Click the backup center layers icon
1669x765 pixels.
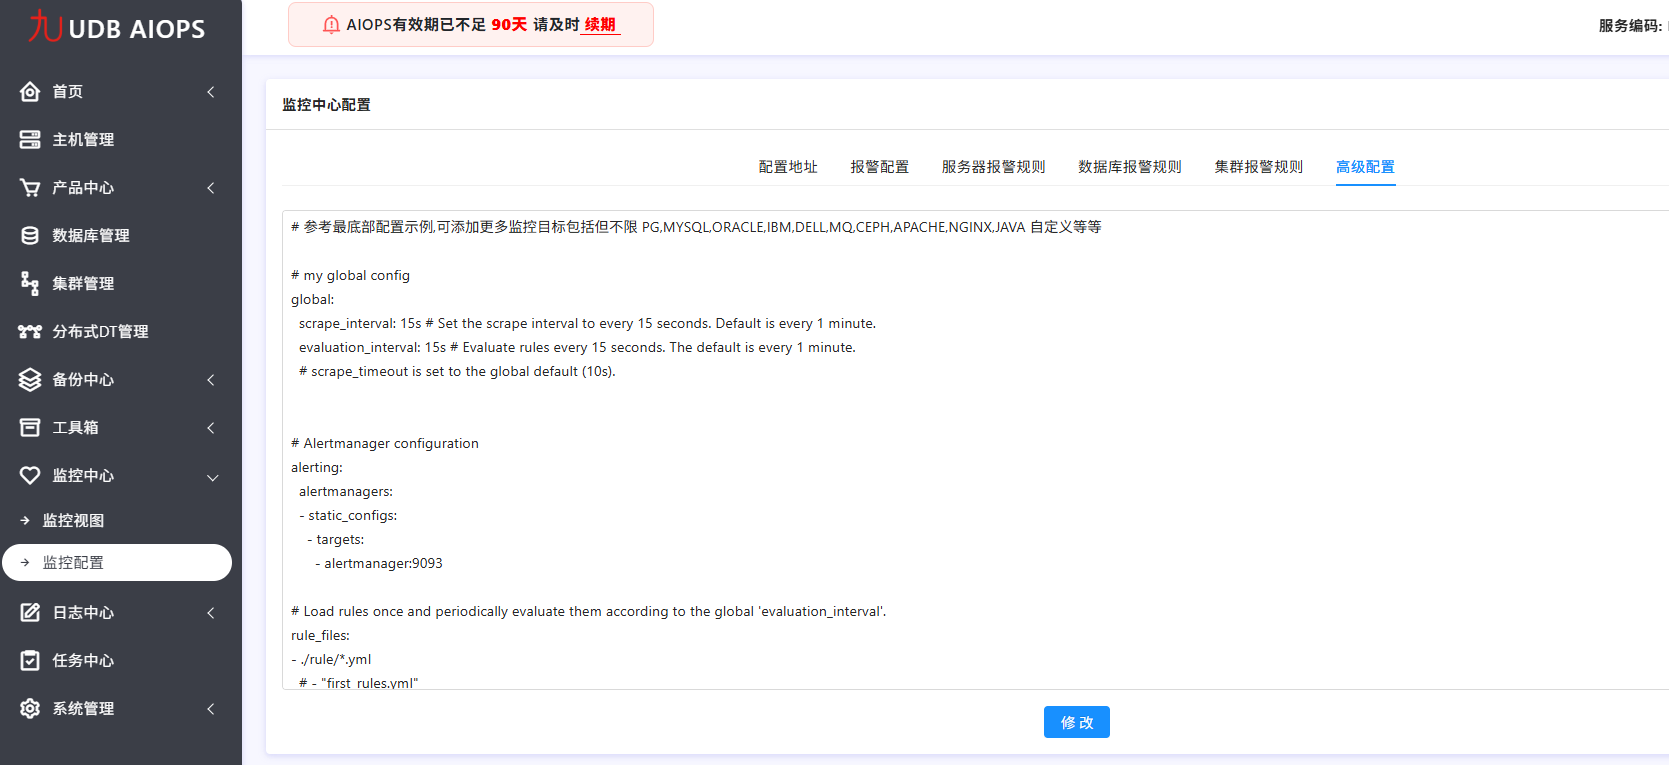pyautogui.click(x=30, y=380)
